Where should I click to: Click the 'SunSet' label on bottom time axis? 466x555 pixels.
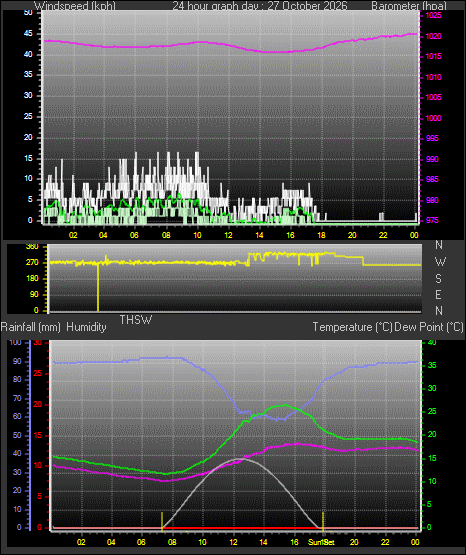[321, 542]
